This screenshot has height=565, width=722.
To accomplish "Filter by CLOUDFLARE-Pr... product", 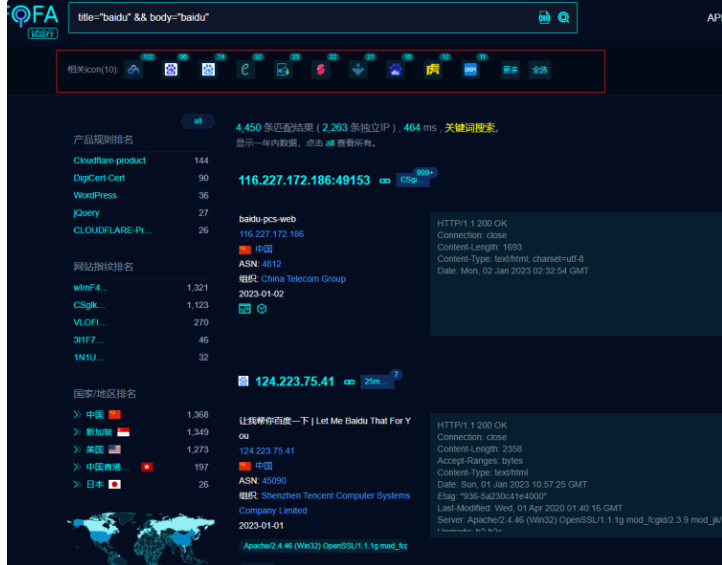I will click(x=112, y=230).
